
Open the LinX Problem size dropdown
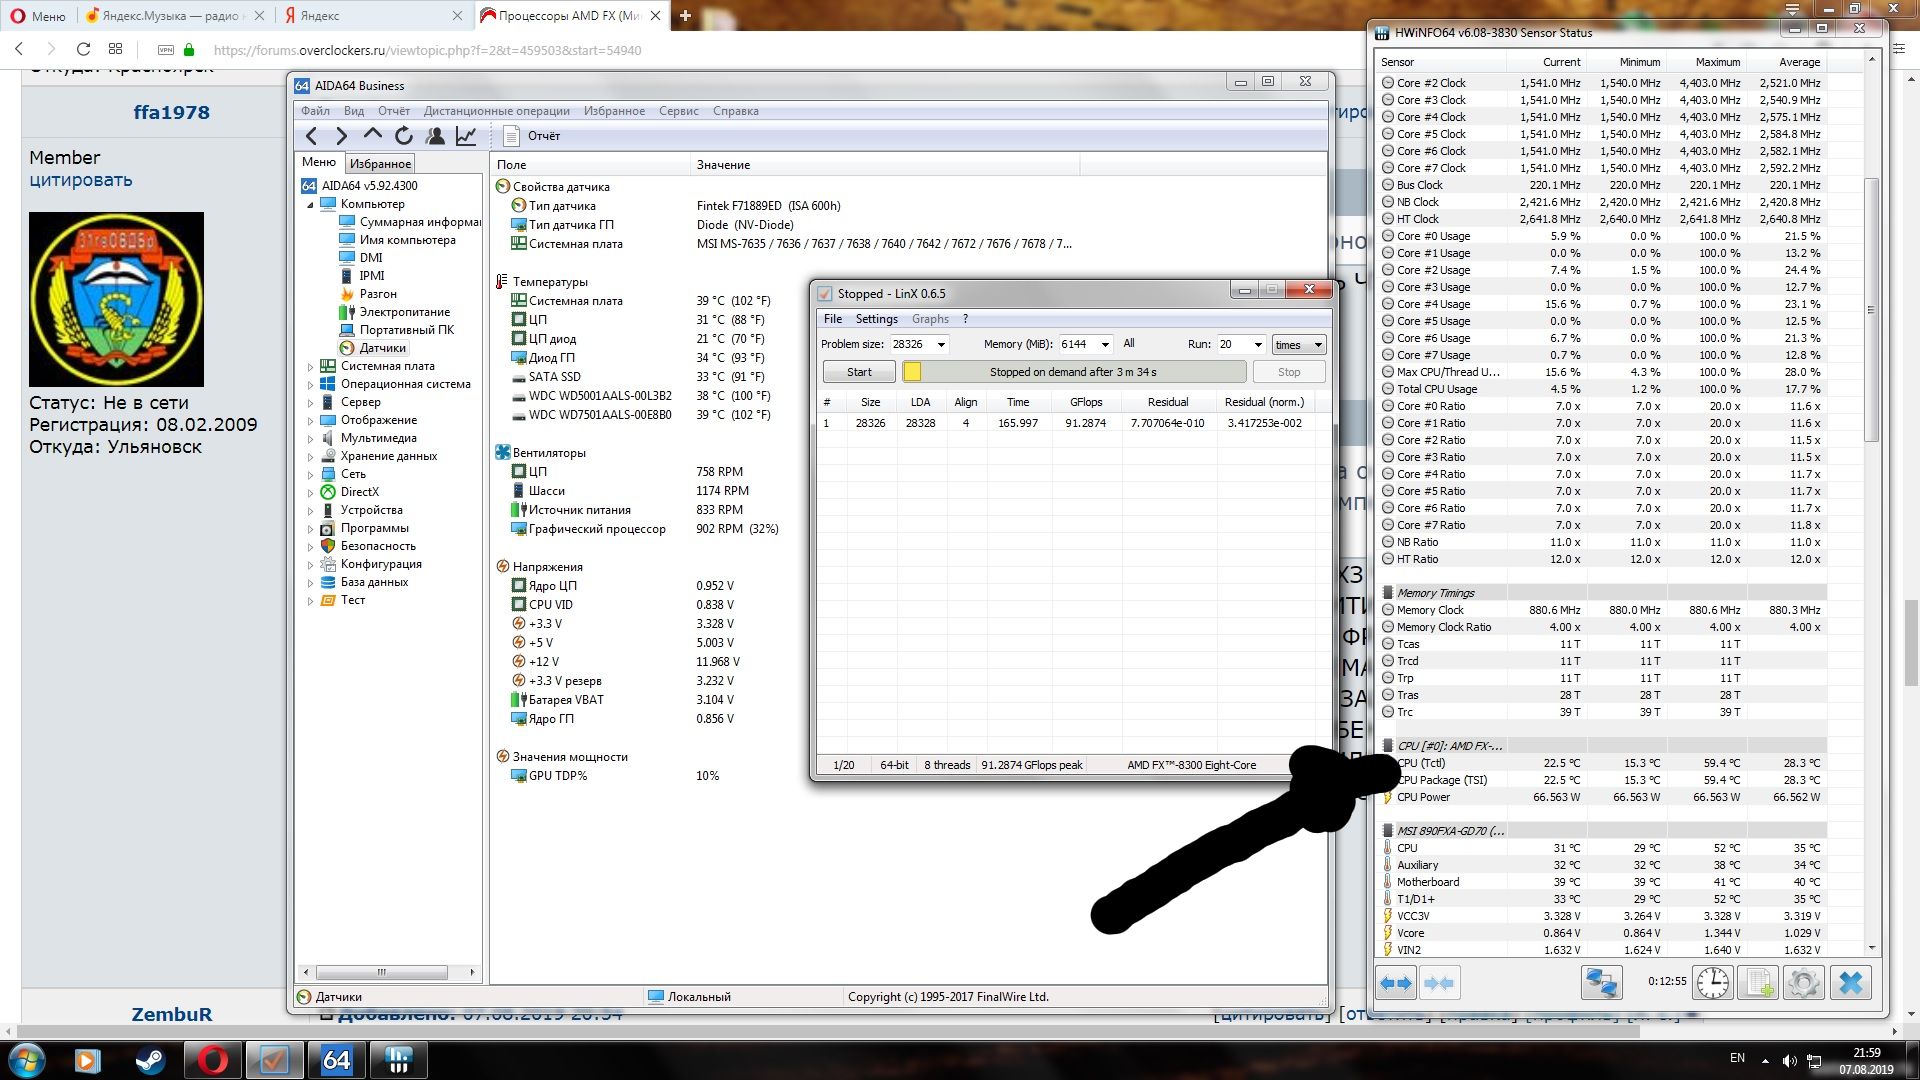tap(941, 345)
